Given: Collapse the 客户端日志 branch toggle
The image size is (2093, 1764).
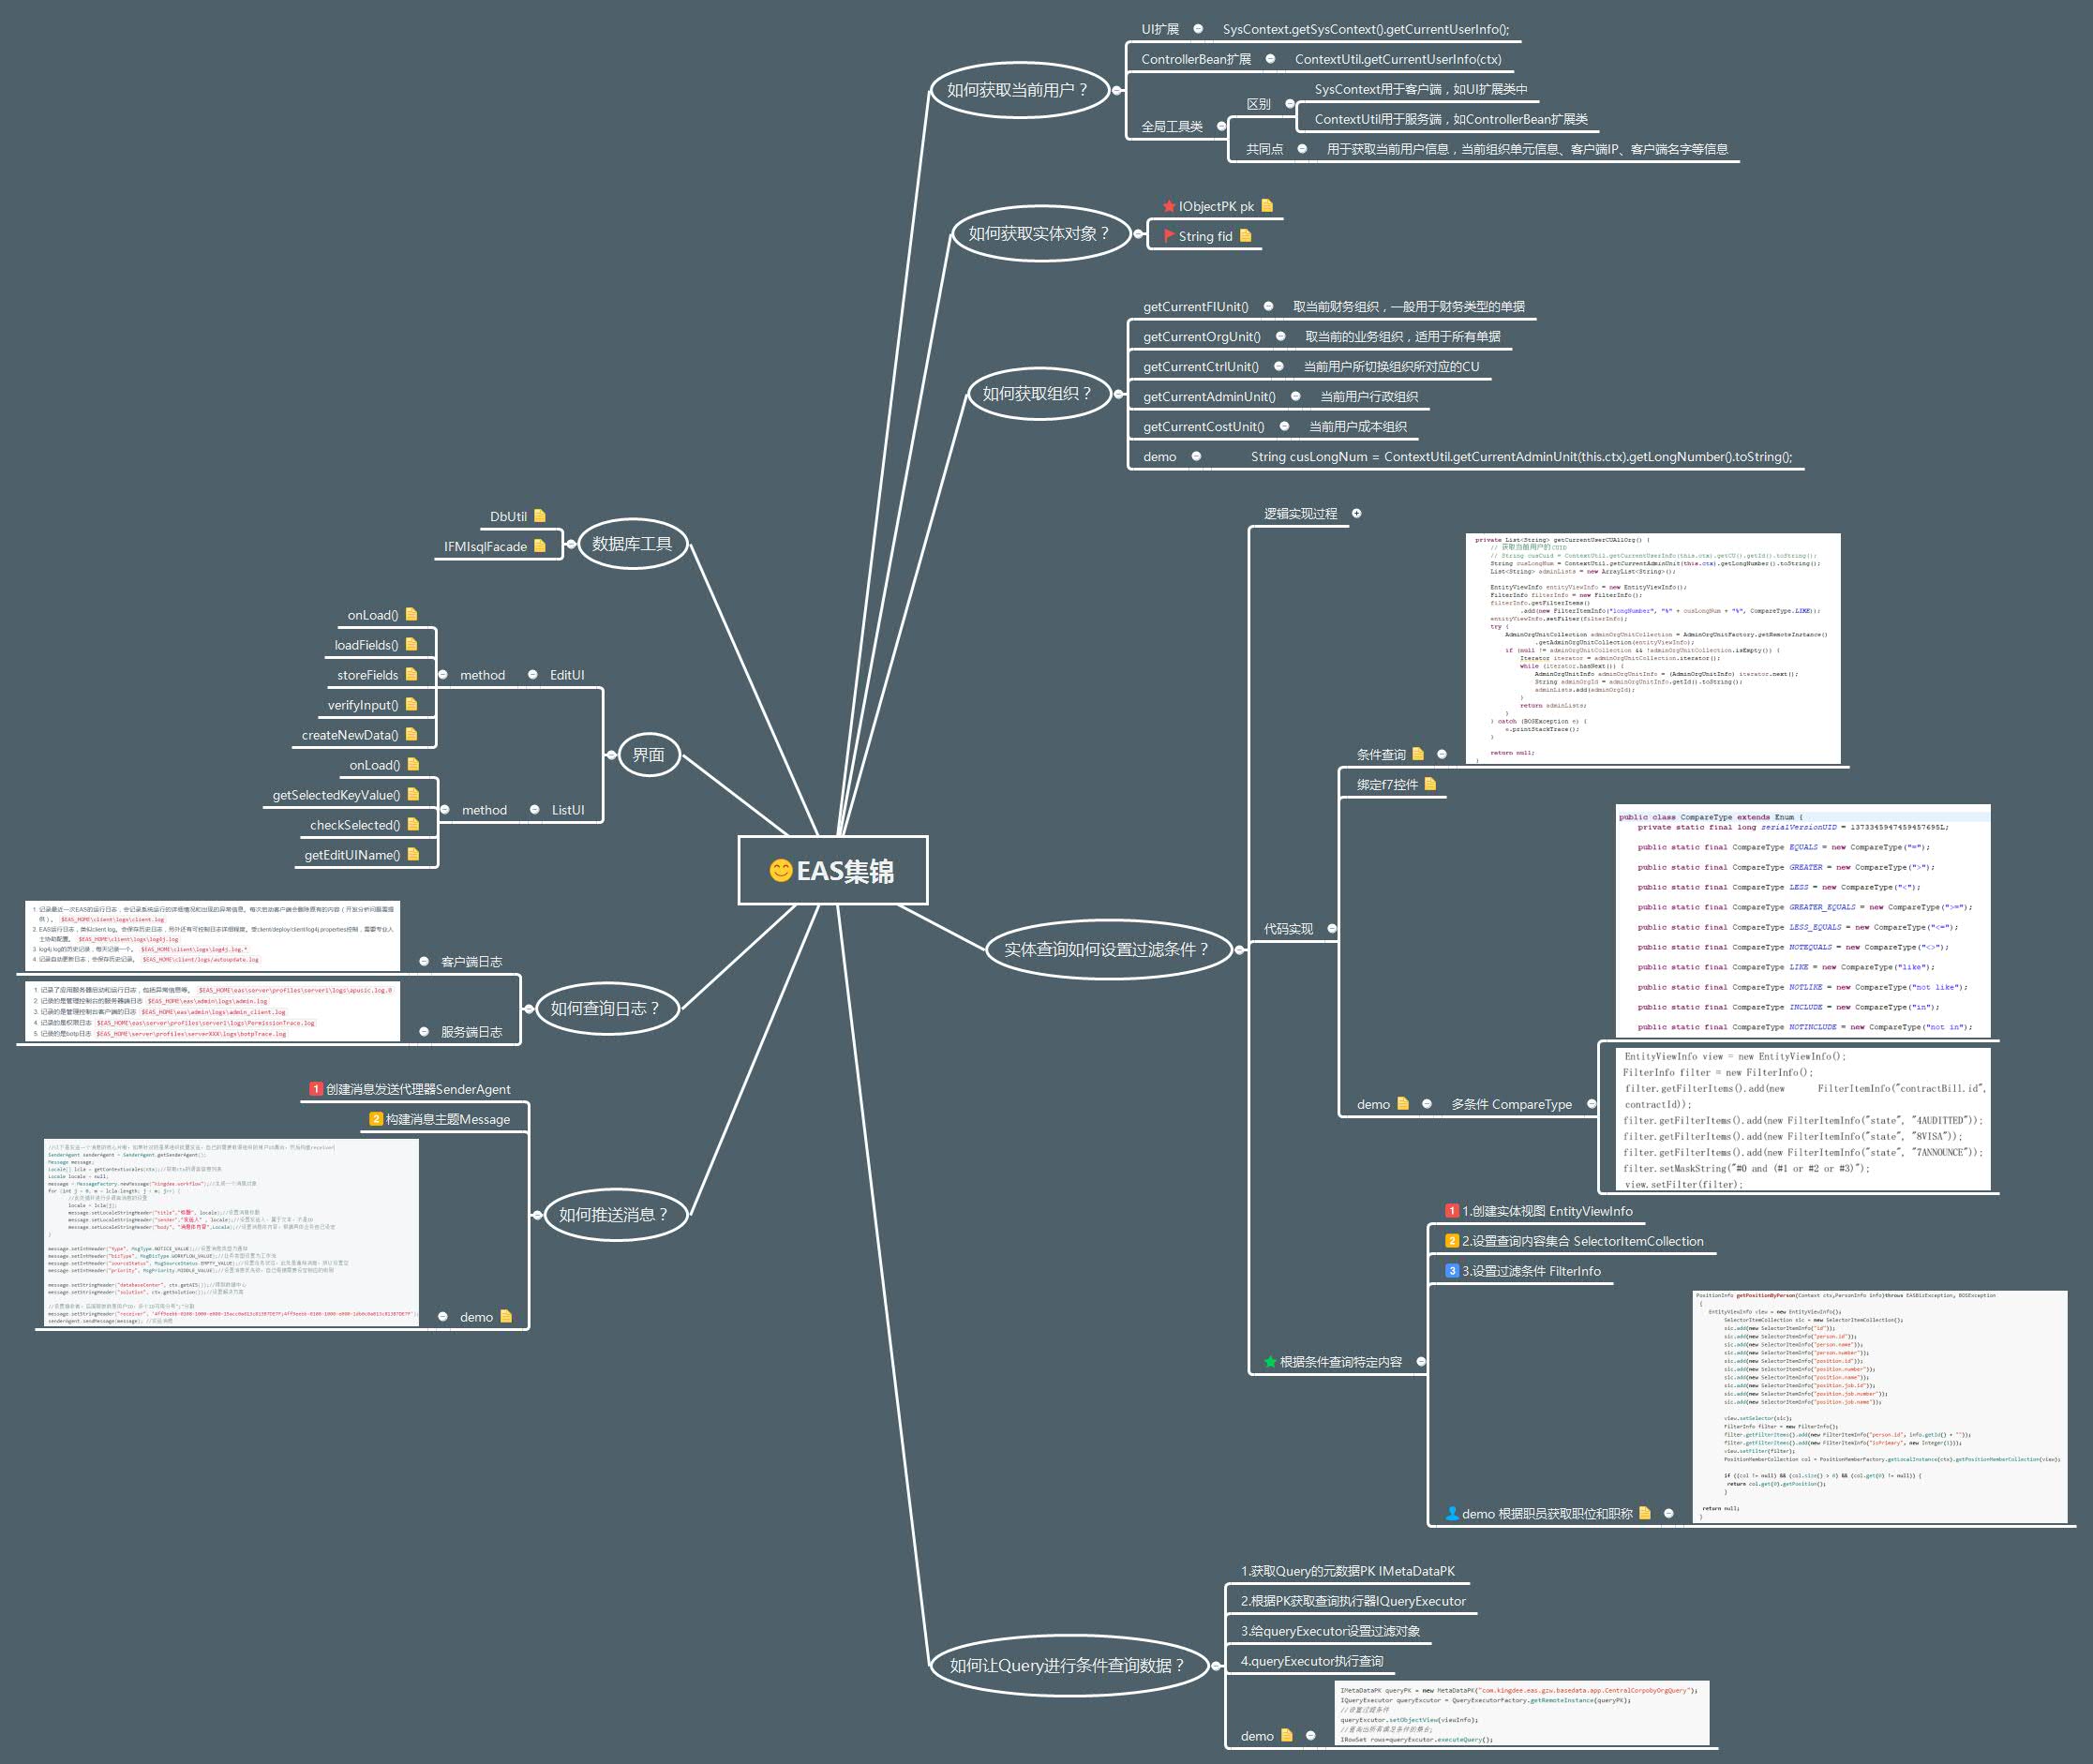Looking at the screenshot, I should pos(424,961).
